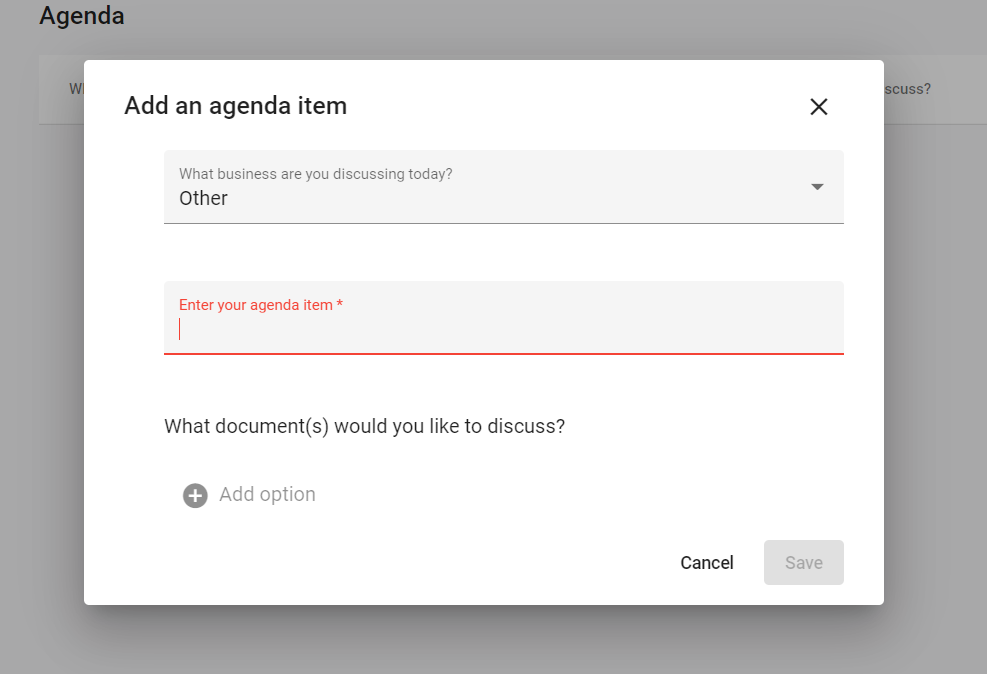This screenshot has width=987, height=674.
Task: Click the Agenda page heading behind dialog
Action: (82, 16)
